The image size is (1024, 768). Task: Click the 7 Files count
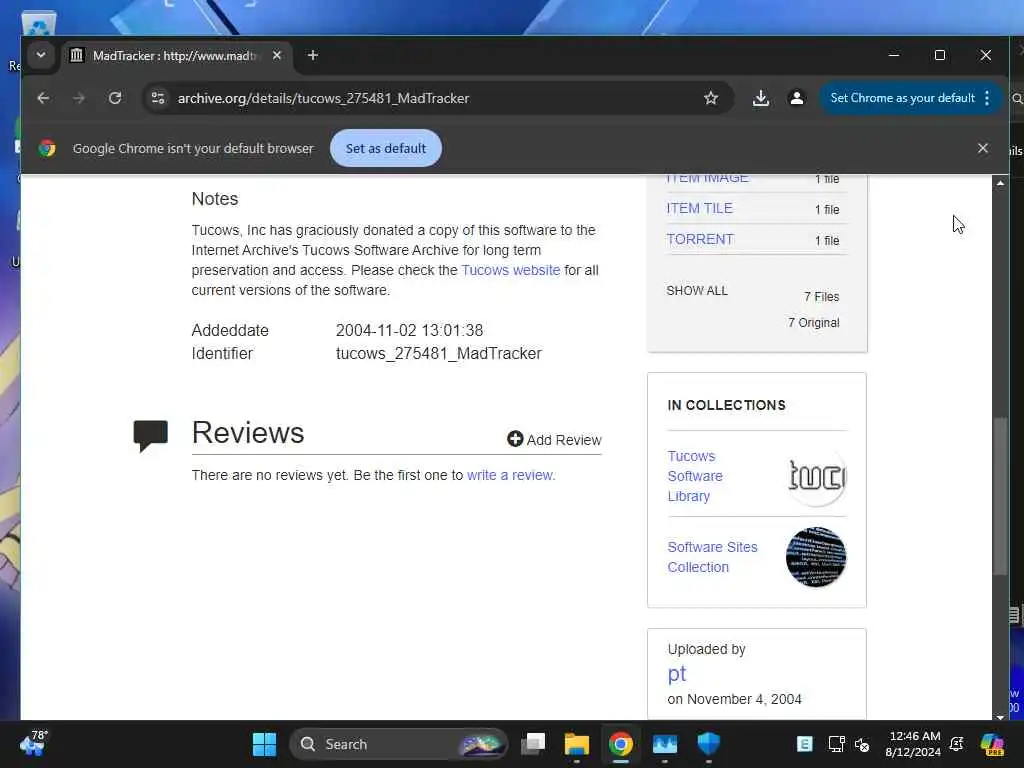pyautogui.click(x=822, y=296)
